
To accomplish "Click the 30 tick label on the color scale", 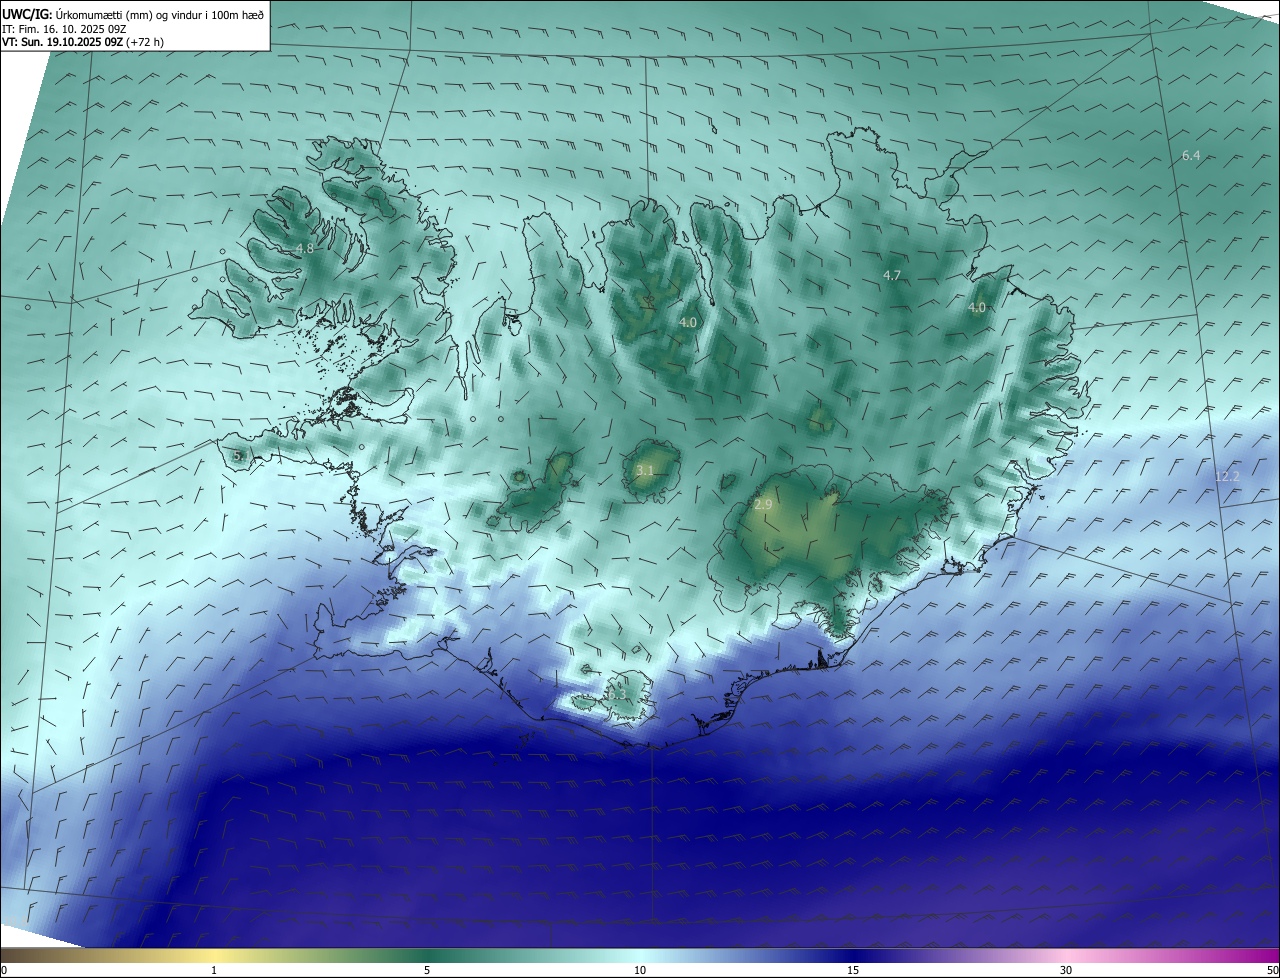I will [x=1066, y=970].
